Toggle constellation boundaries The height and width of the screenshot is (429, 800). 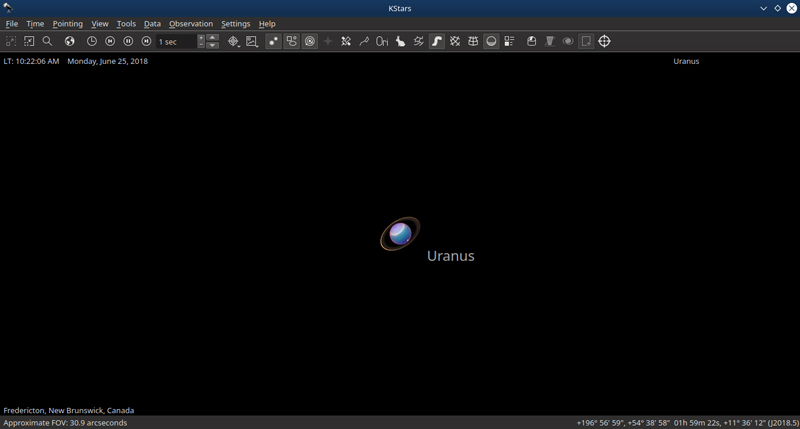(419, 41)
